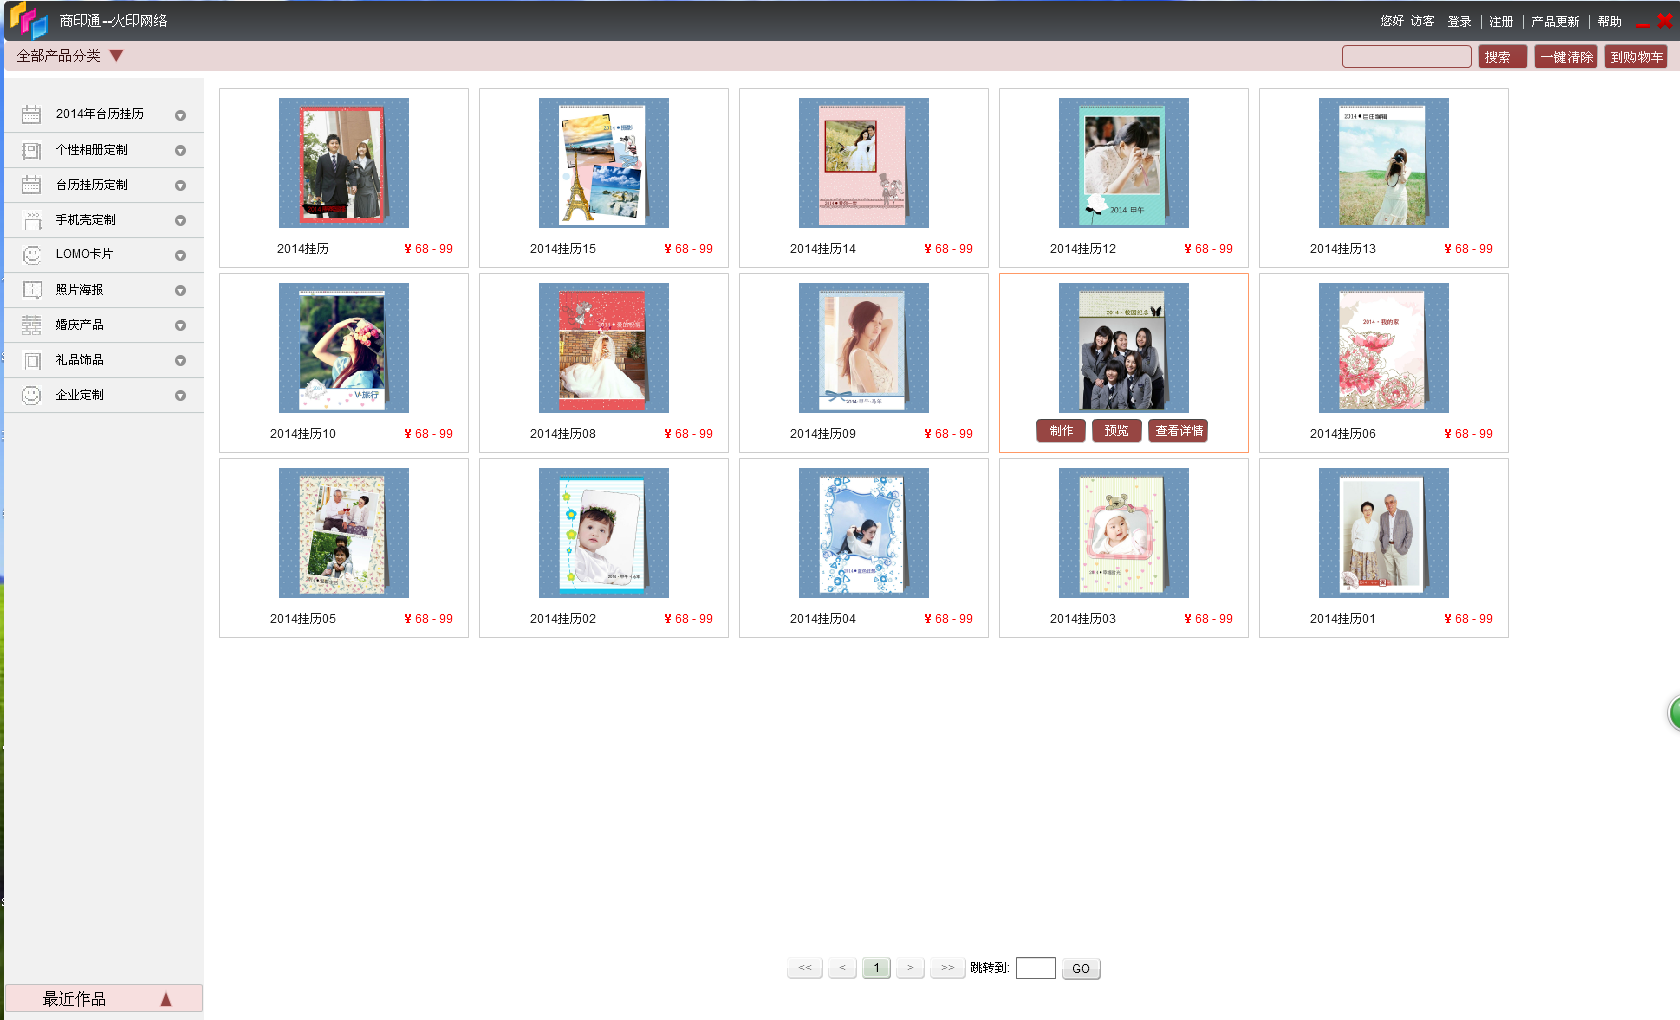
Task: Expand the 最近作品 panel arrow
Action: (x=166, y=999)
